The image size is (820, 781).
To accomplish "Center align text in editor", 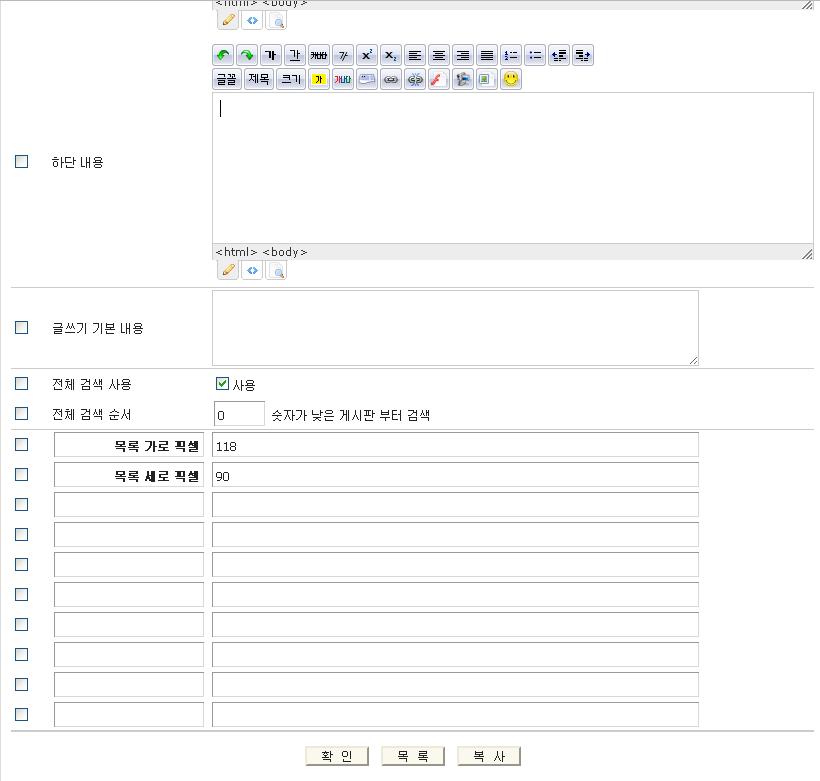I will click(439, 55).
